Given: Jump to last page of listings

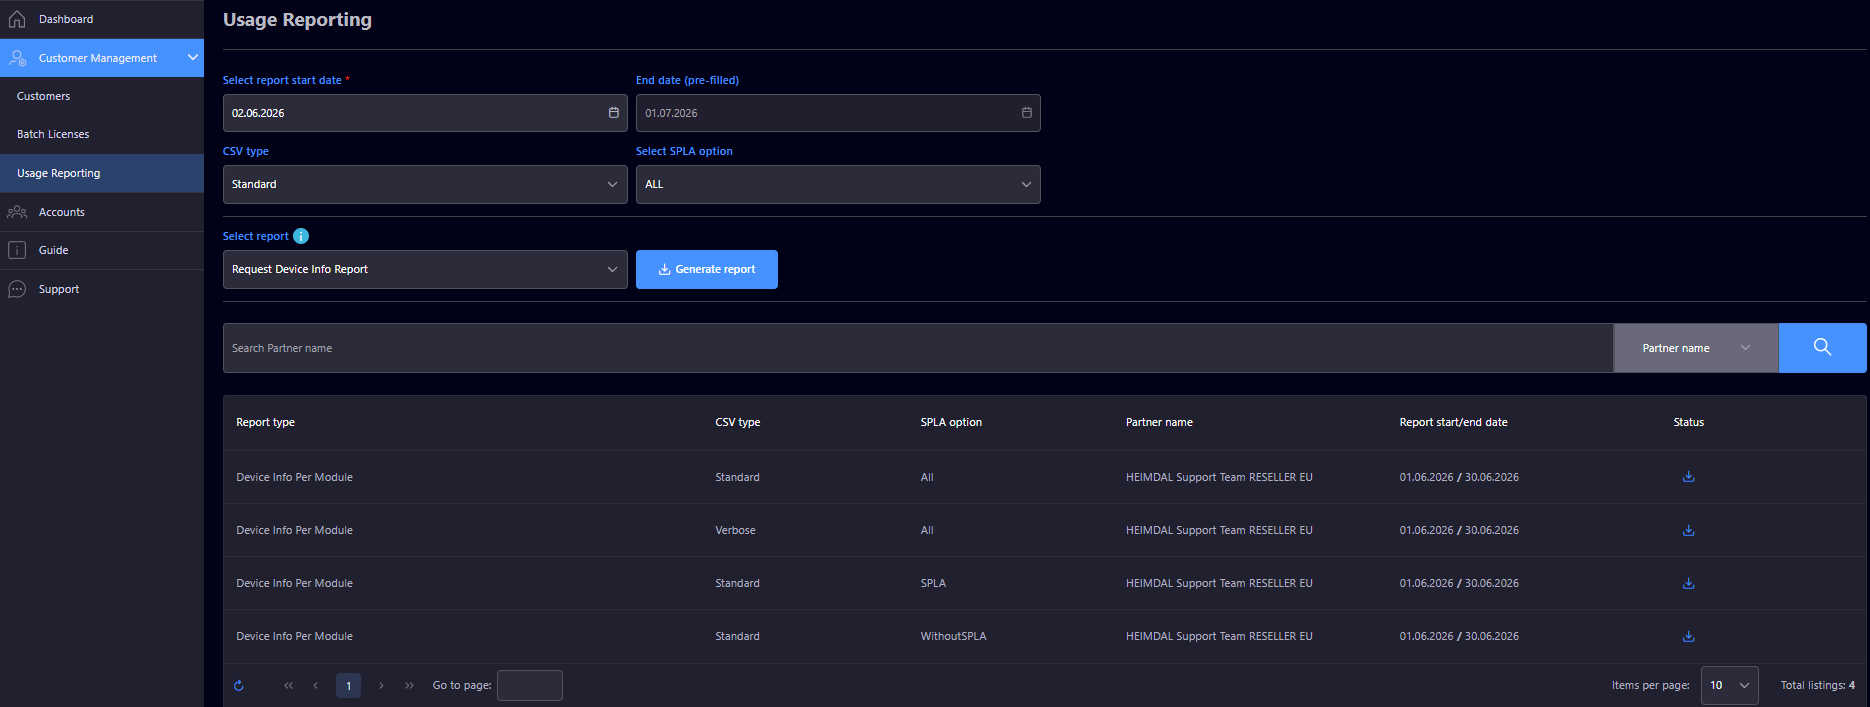Looking at the screenshot, I should click(x=409, y=685).
